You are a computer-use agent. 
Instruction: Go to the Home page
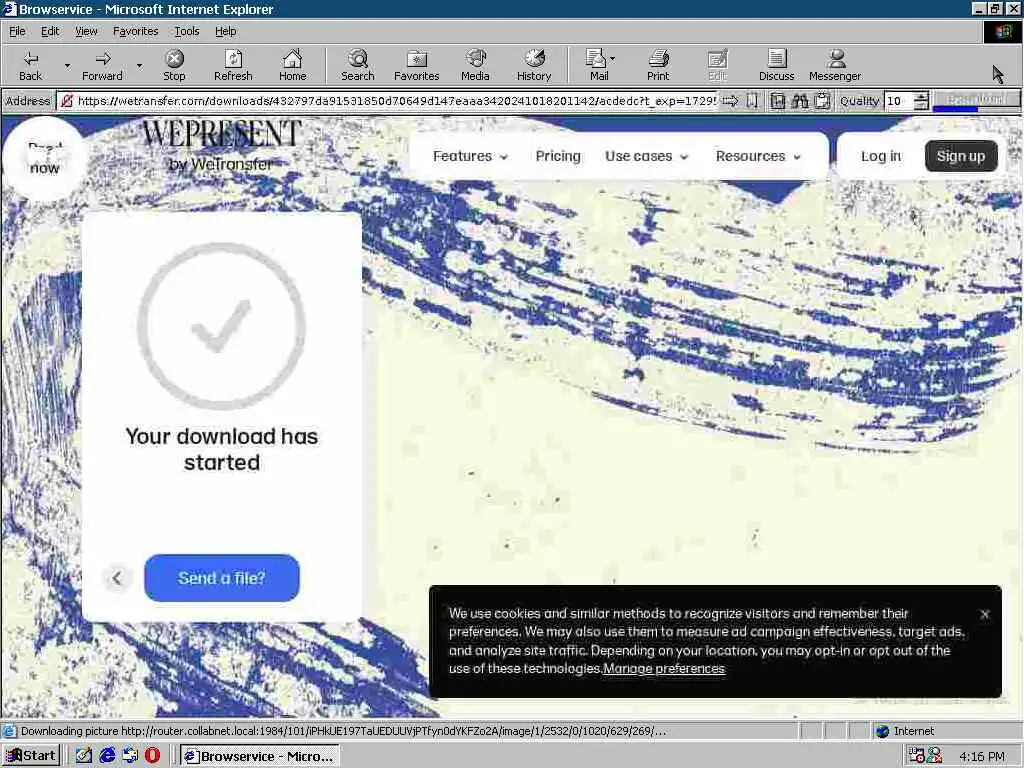pyautogui.click(x=293, y=65)
